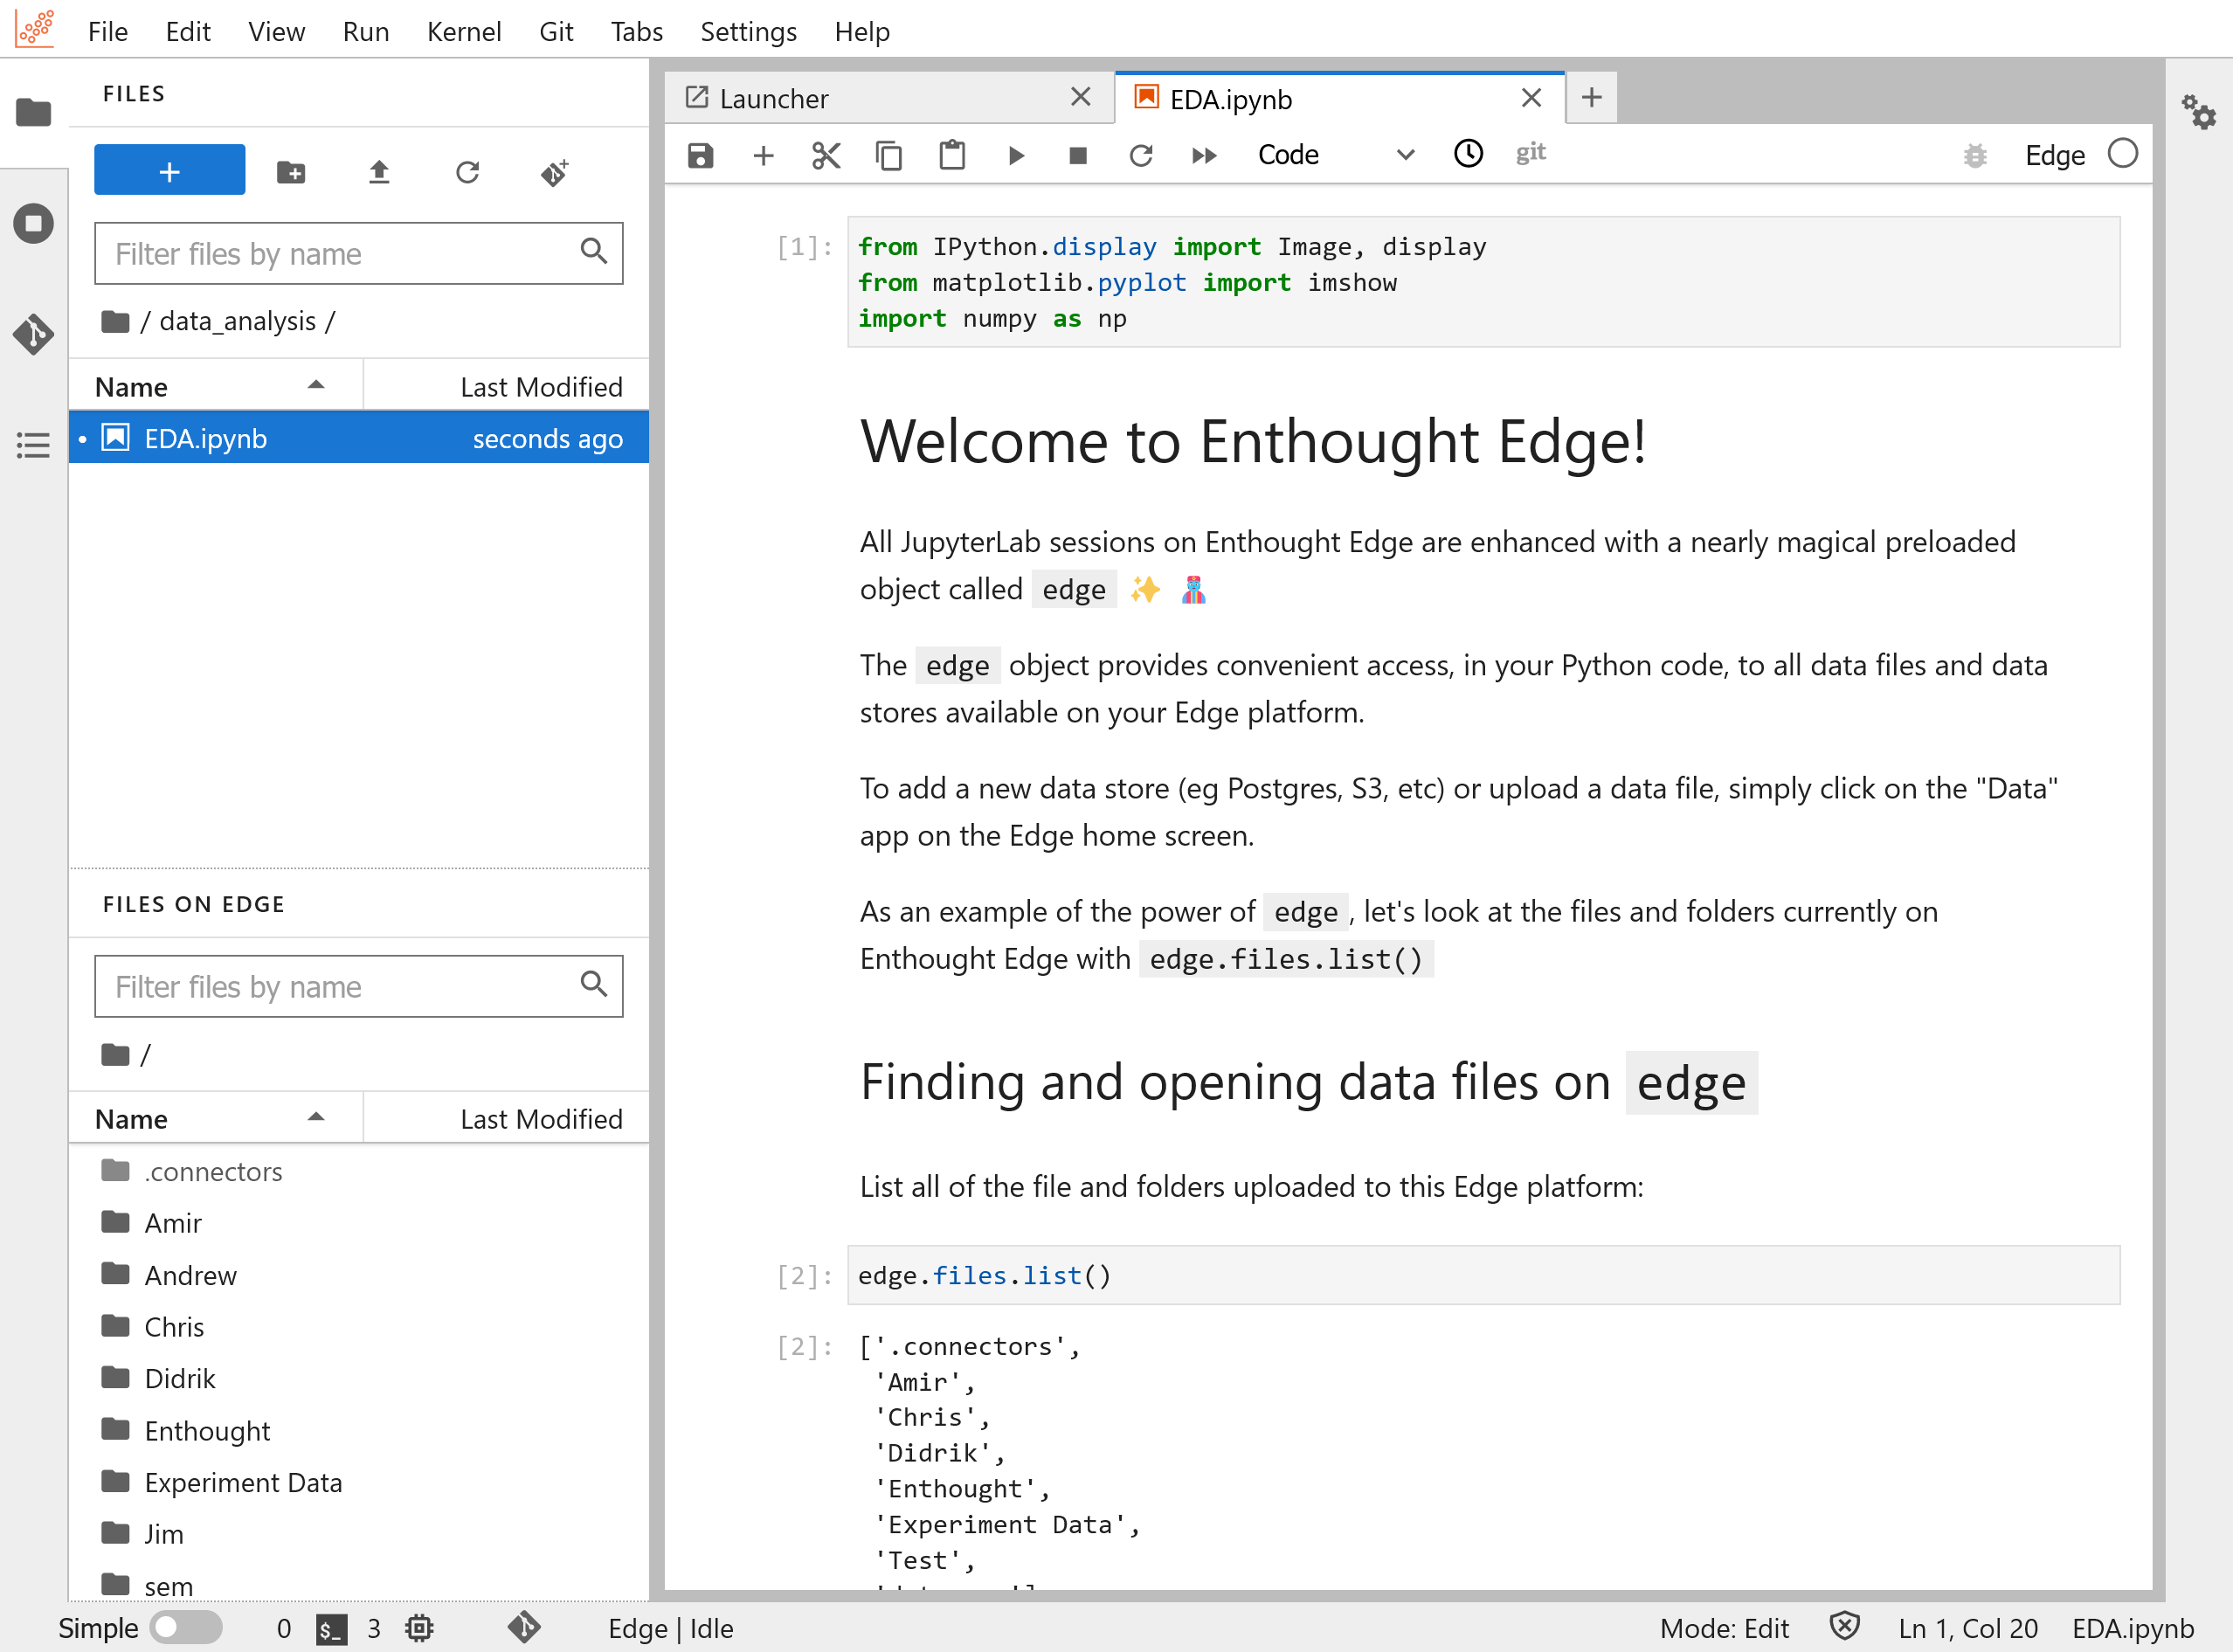Select EDA.ipynb in the file list
The width and height of the screenshot is (2233, 1652).
(358, 438)
